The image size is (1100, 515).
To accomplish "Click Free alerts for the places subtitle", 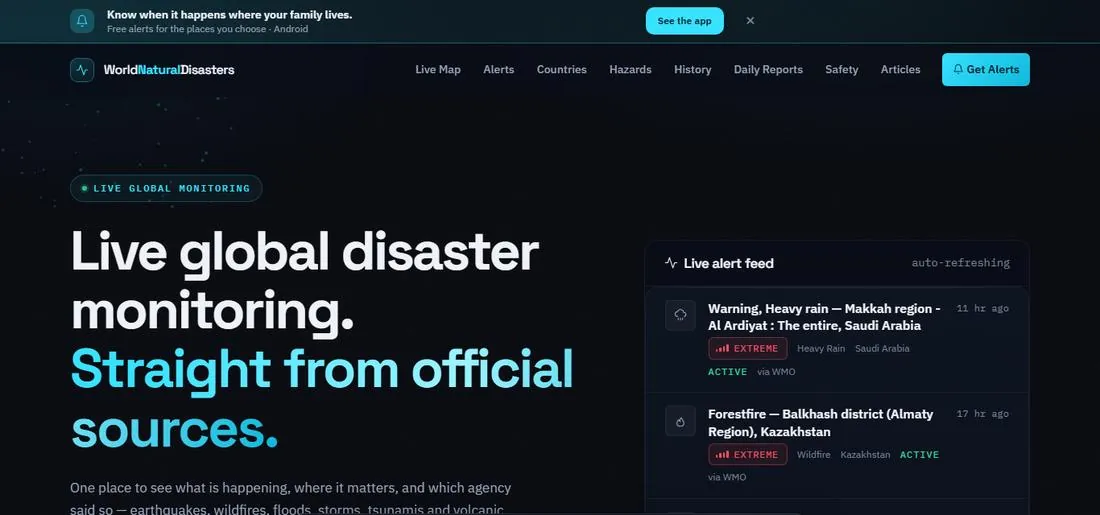I will click(x=208, y=29).
